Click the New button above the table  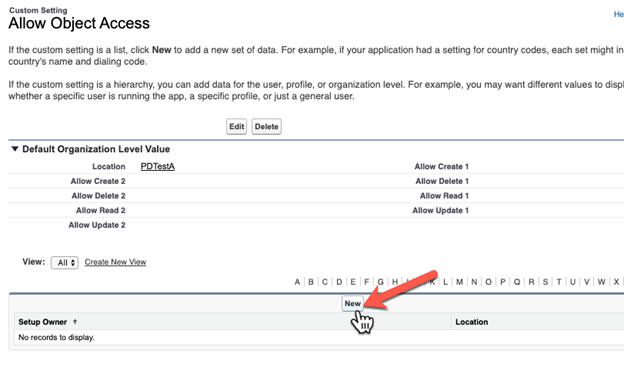(x=353, y=303)
